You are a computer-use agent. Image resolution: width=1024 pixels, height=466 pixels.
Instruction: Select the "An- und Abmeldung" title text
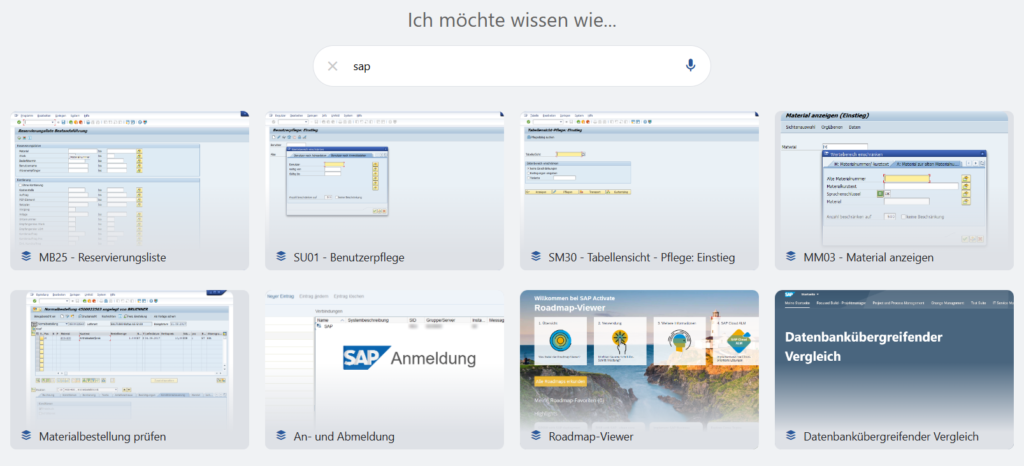[x=344, y=437]
